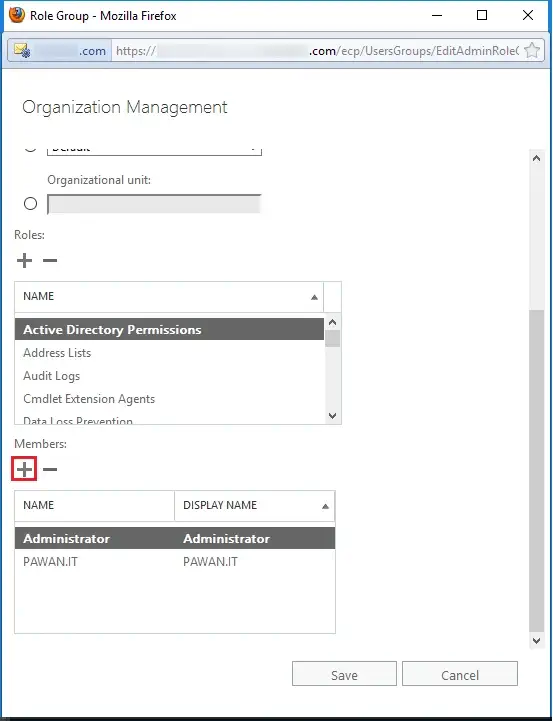
Task: Select the Default scope radio button
Action: coord(30,148)
